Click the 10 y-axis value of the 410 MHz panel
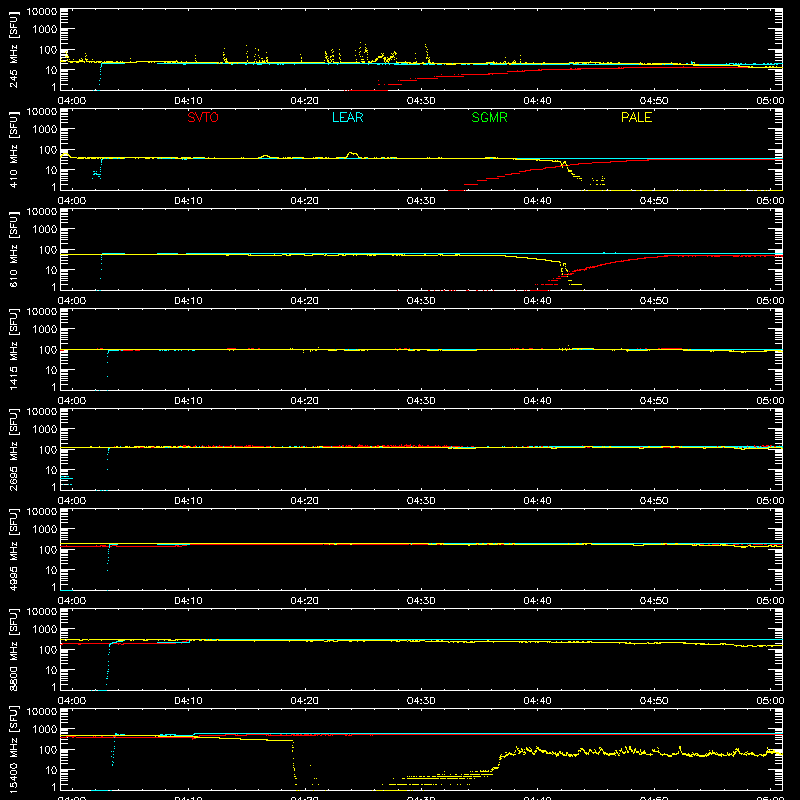This screenshot has width=800, height=800. coord(51,170)
